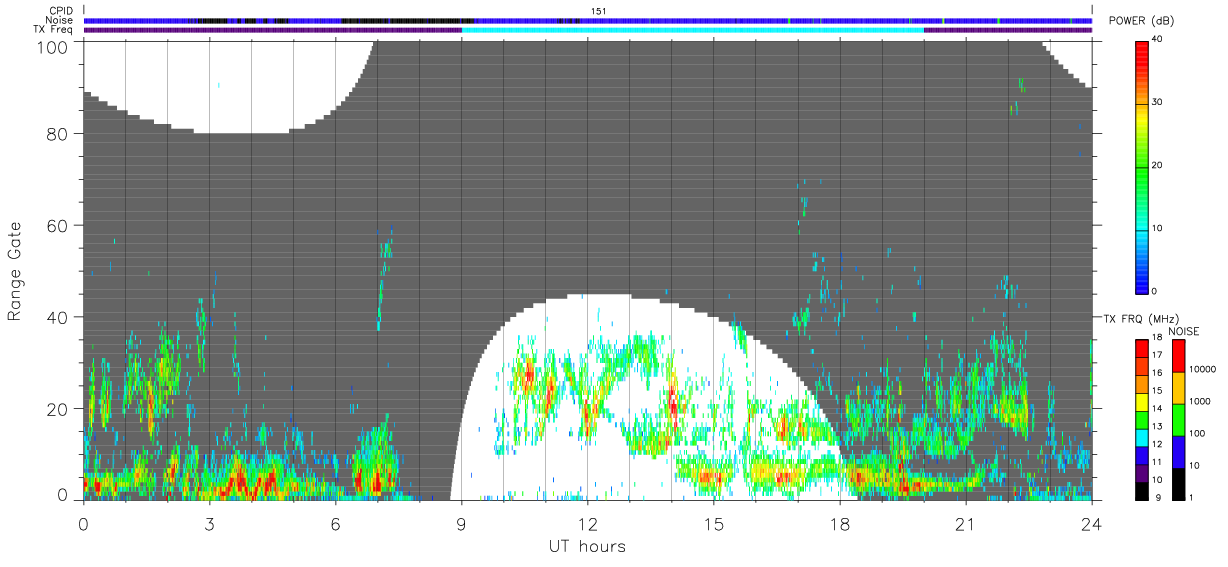Select the 24 tick on UT hours axis
Image resolution: width=1228 pixels, height=567 pixels.
tap(1092, 523)
